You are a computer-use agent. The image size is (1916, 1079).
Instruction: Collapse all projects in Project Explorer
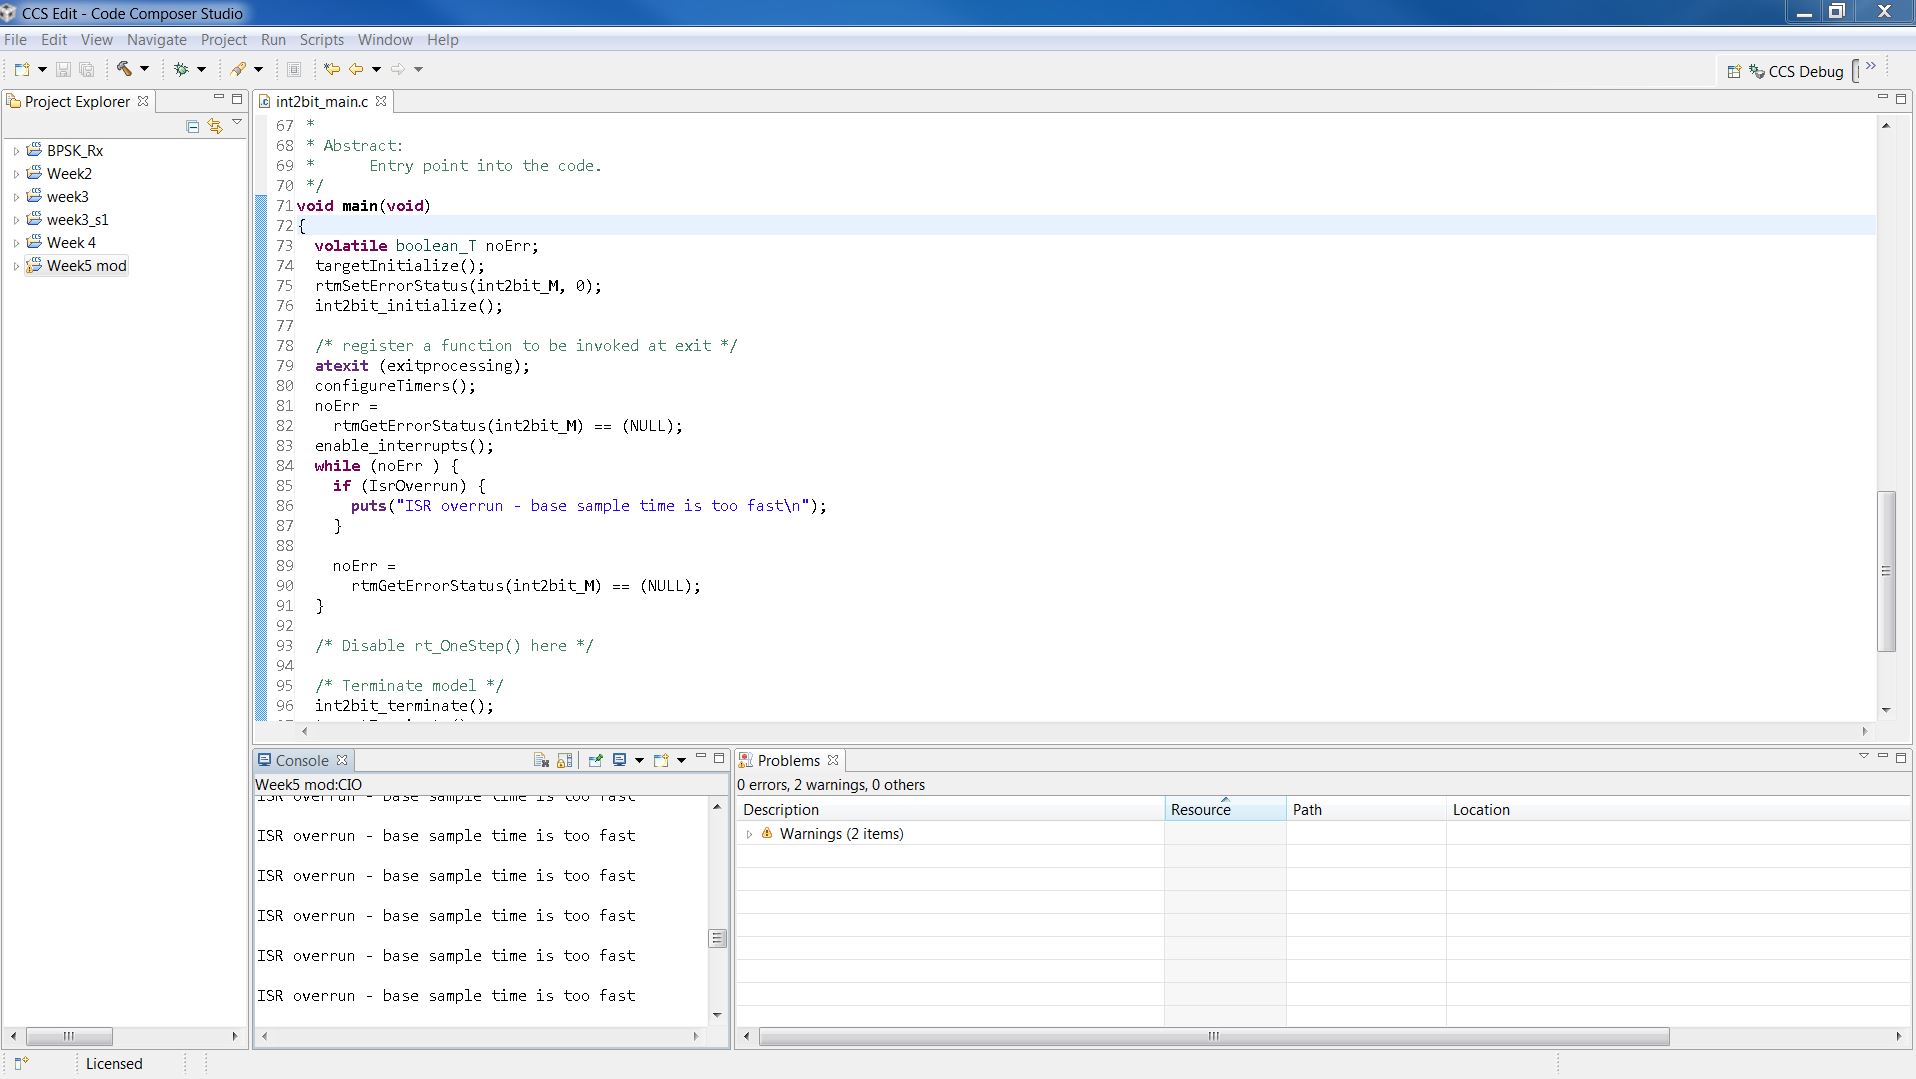(192, 126)
